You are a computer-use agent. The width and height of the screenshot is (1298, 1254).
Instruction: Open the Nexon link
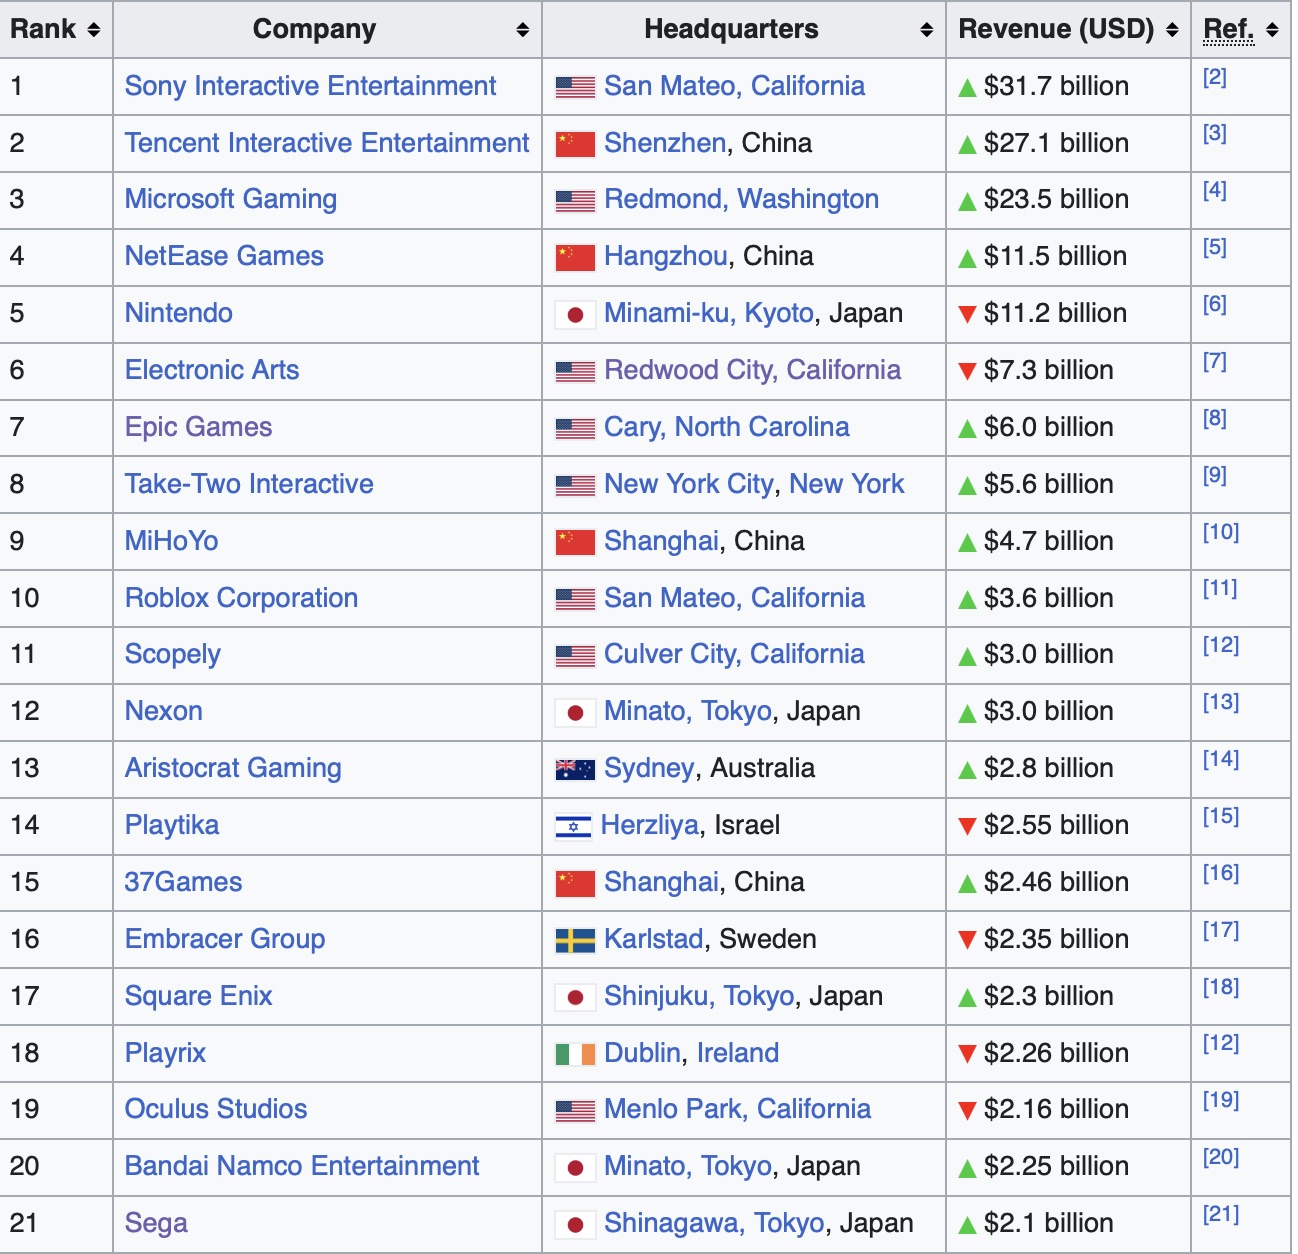click(164, 711)
